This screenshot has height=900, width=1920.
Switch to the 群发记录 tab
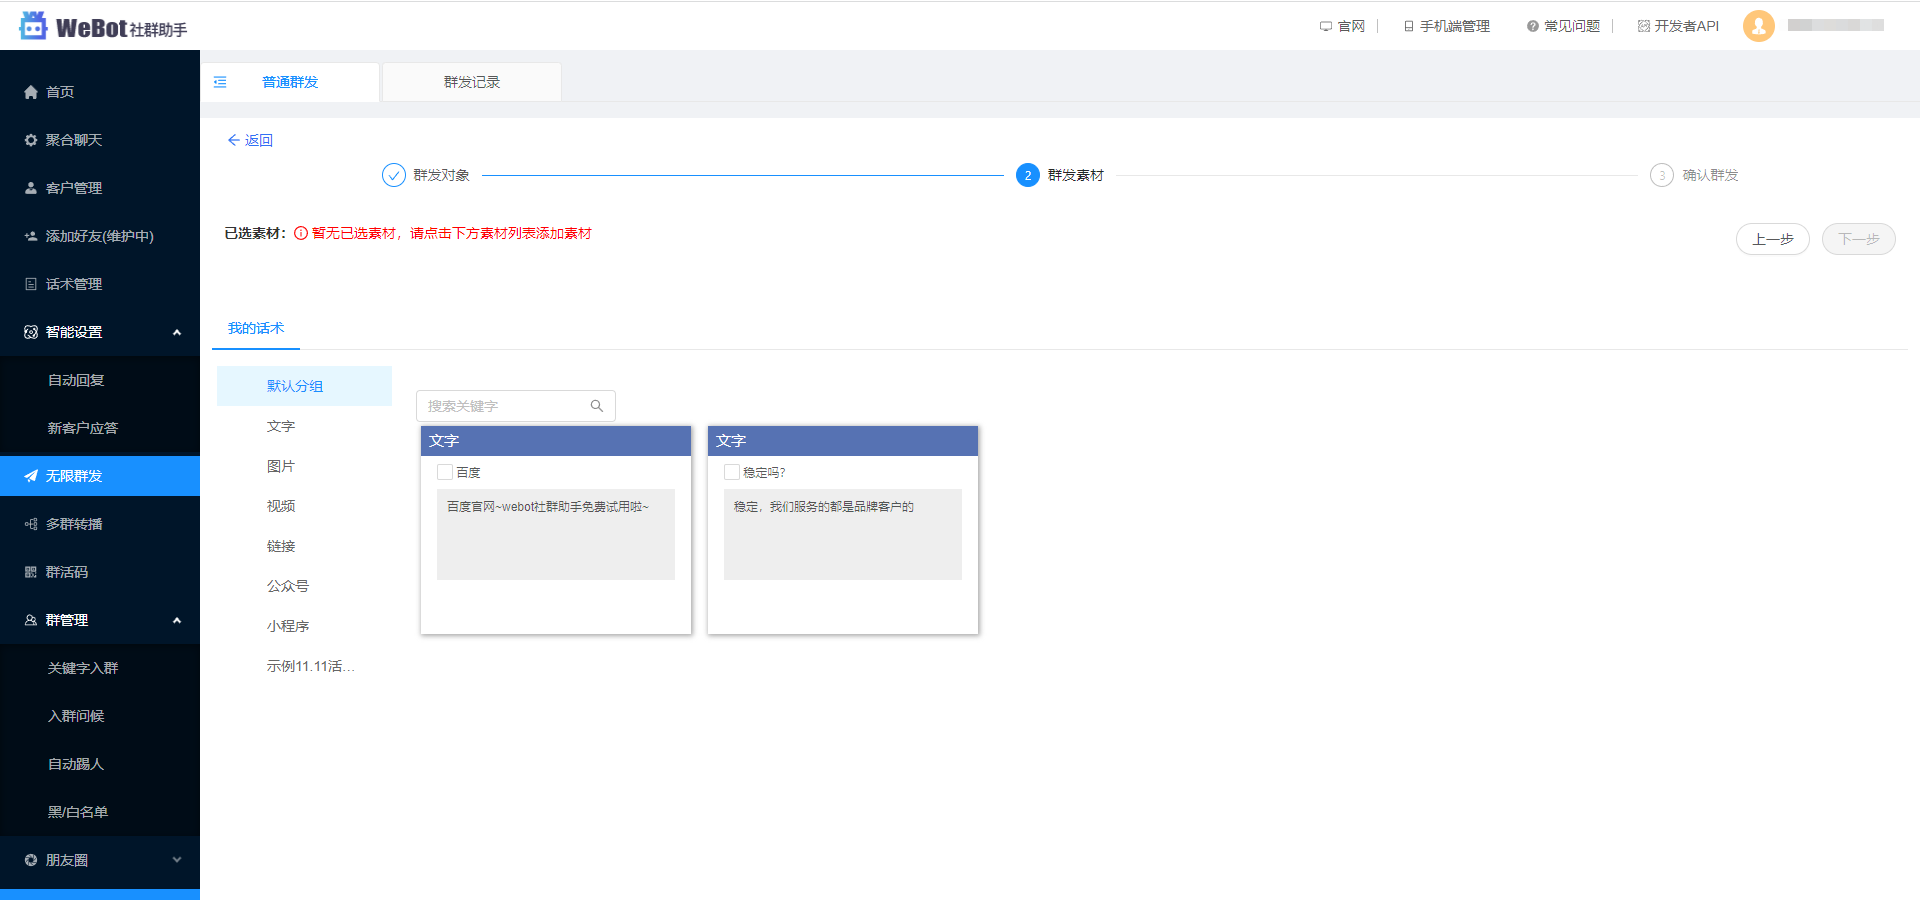tap(472, 82)
